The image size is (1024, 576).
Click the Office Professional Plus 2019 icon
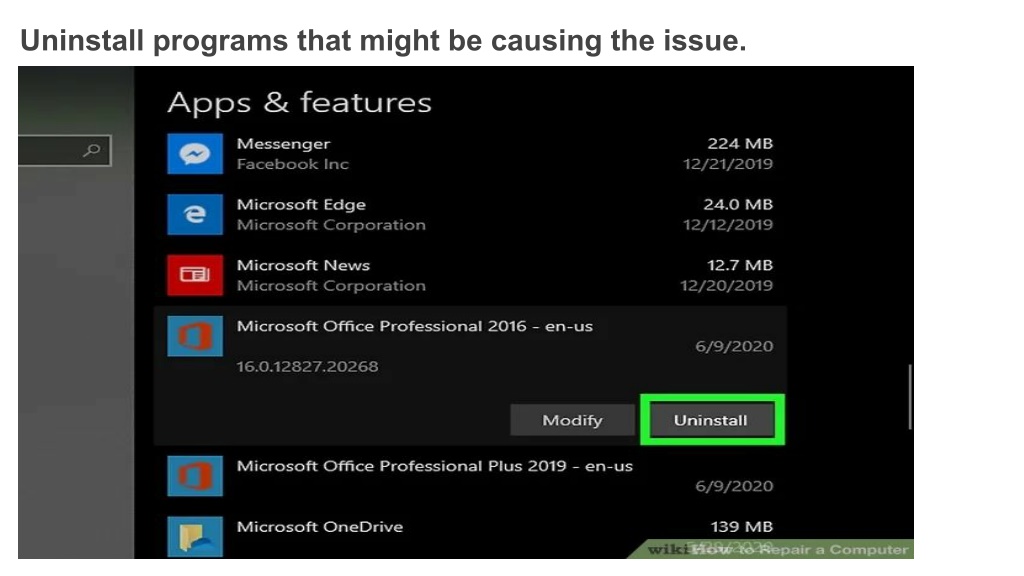195,476
